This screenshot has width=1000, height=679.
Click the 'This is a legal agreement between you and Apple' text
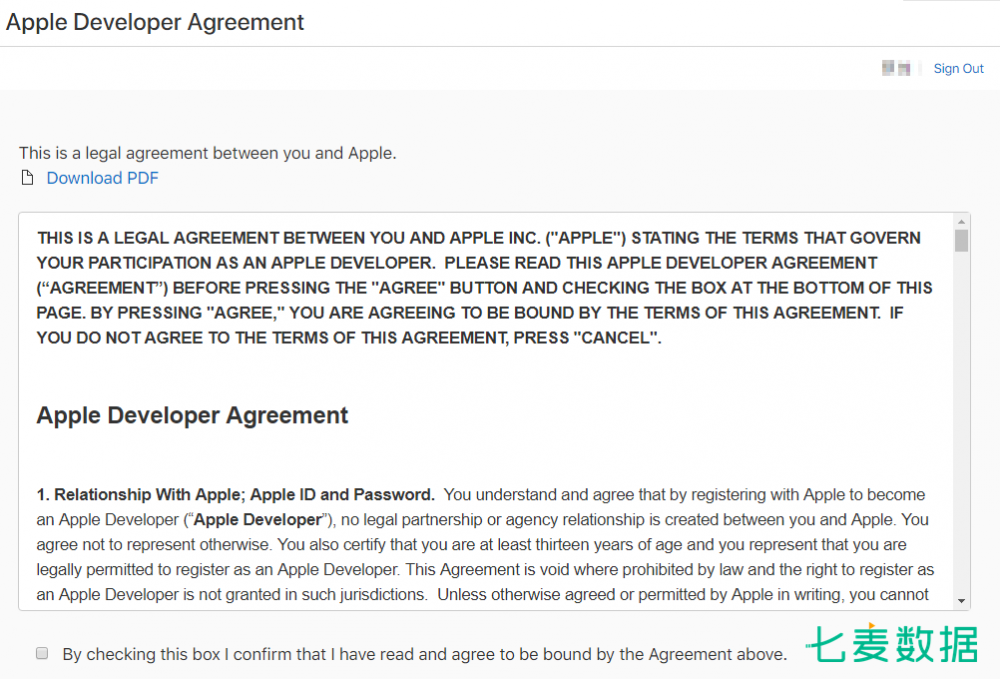[208, 153]
